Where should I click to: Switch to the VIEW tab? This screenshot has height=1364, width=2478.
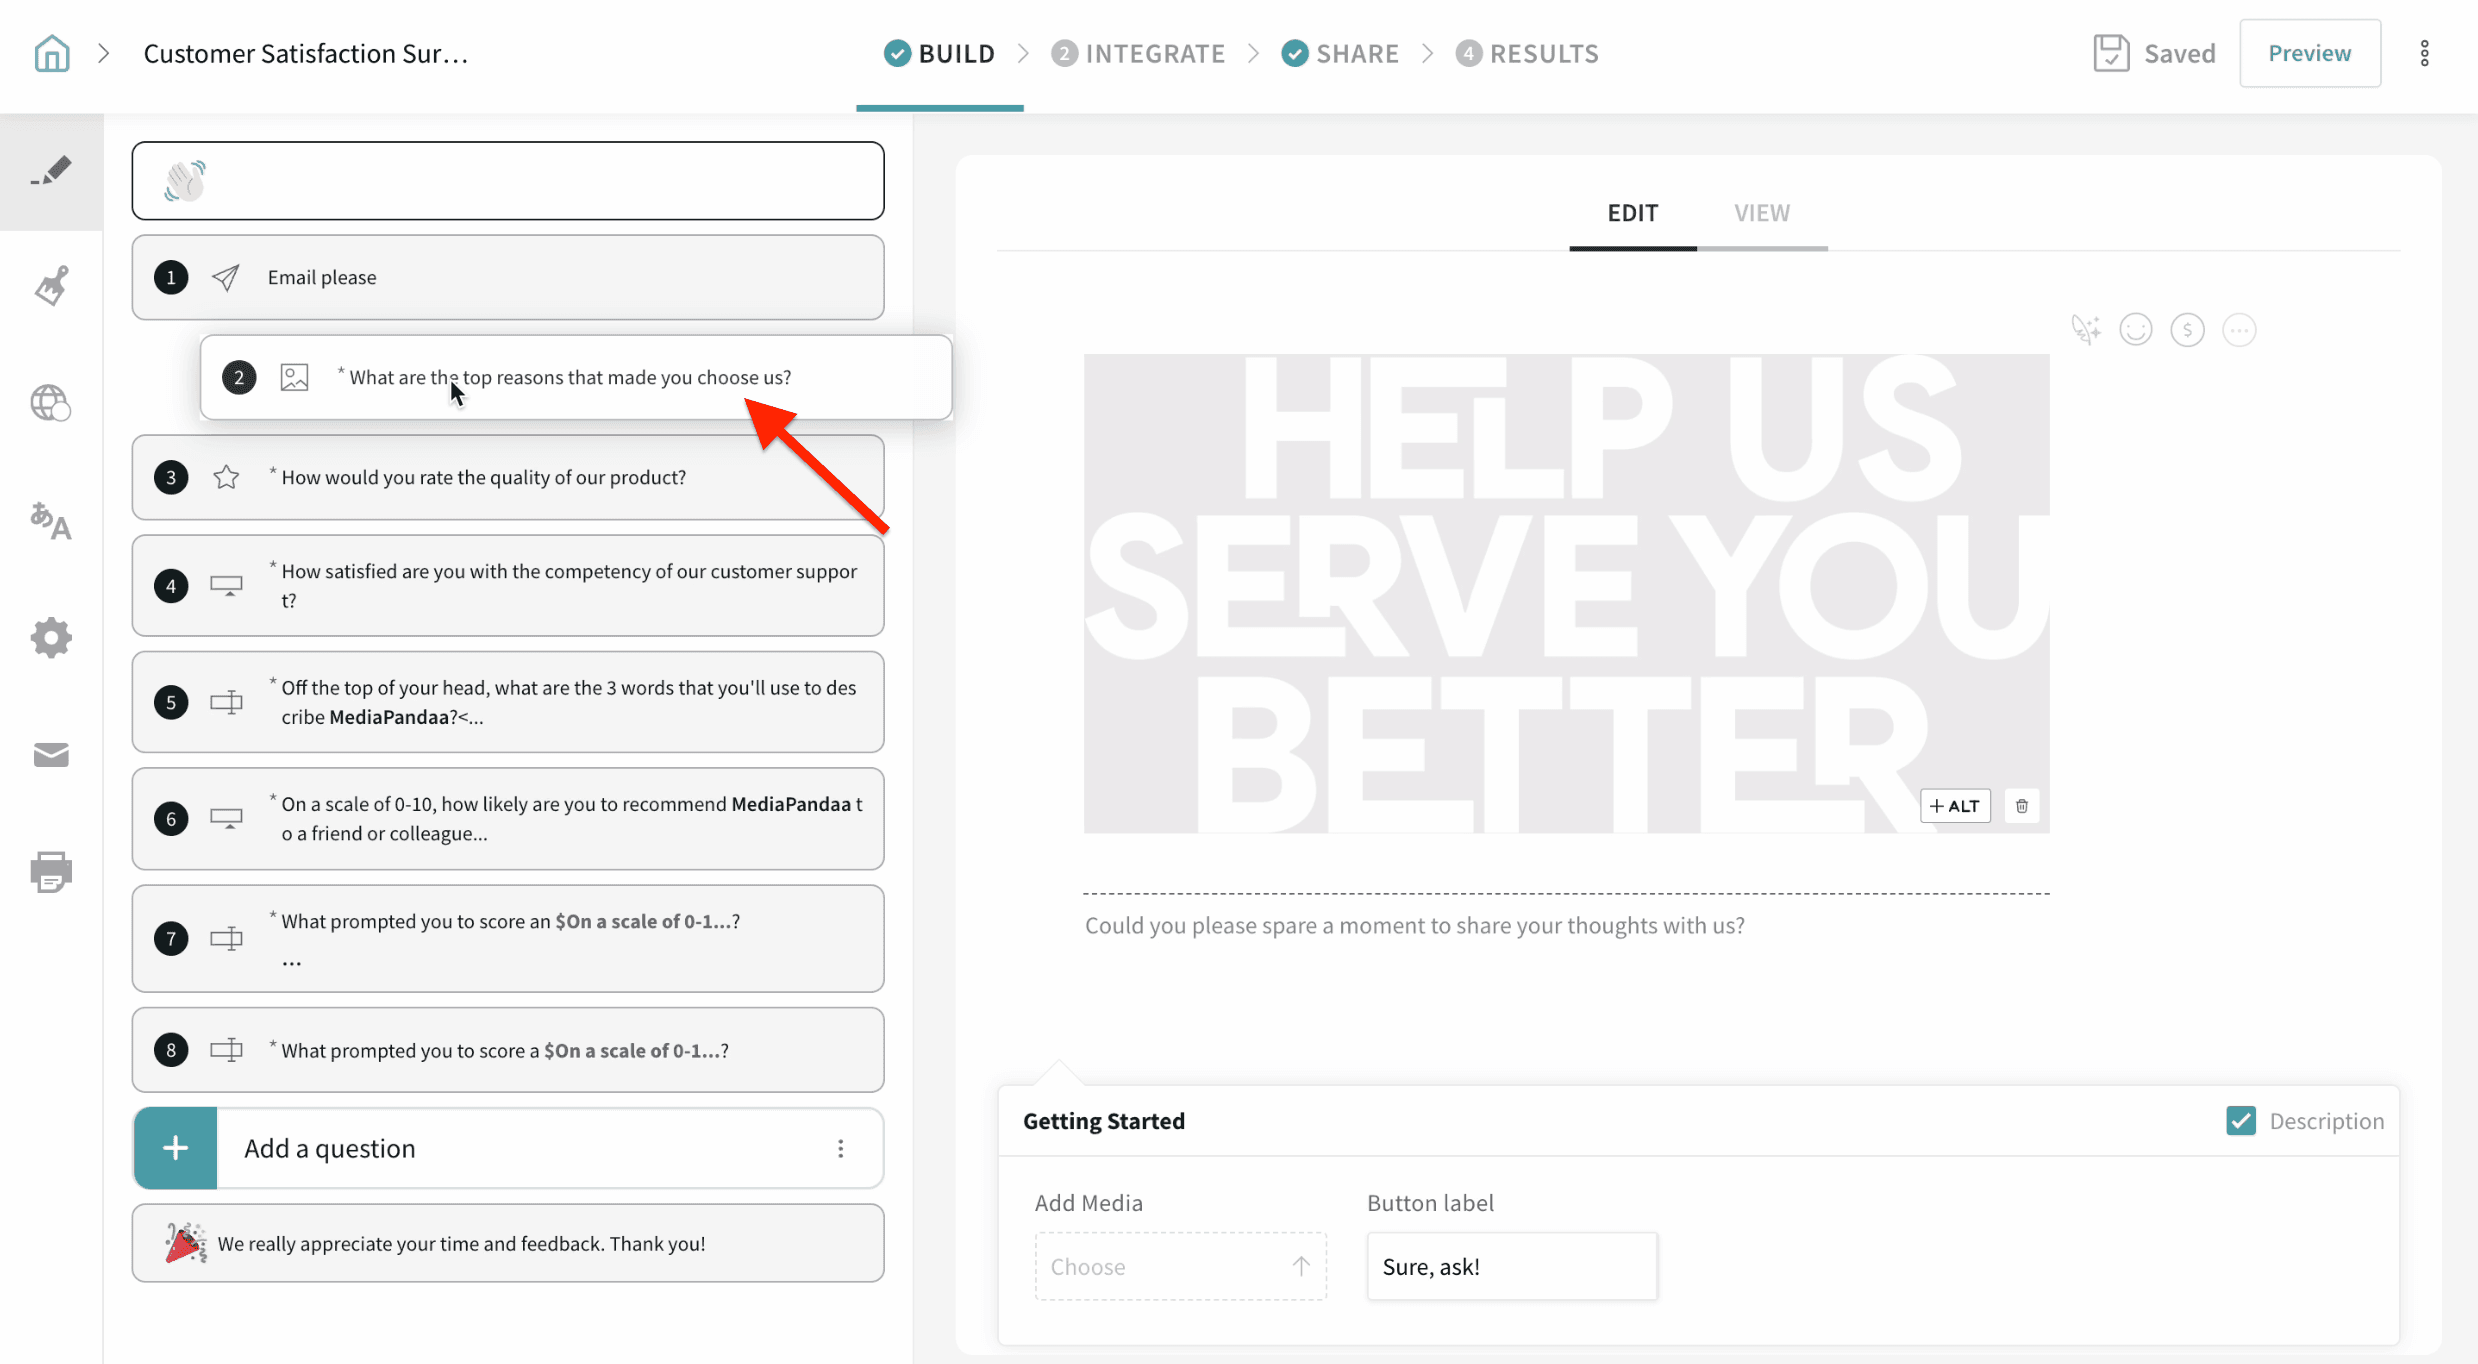point(1761,213)
